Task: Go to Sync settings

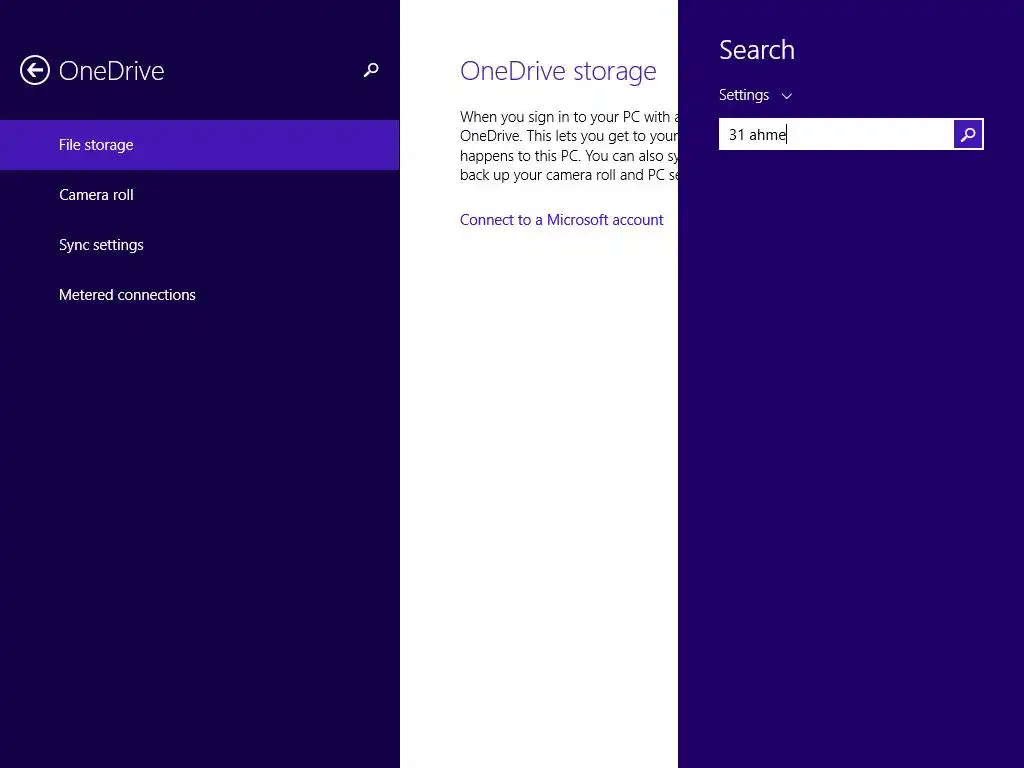Action: click(101, 245)
